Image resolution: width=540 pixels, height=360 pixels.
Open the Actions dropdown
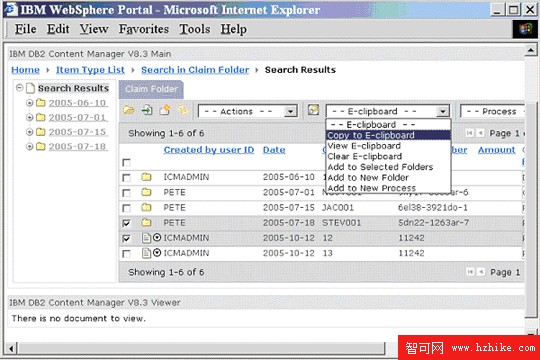(248, 111)
